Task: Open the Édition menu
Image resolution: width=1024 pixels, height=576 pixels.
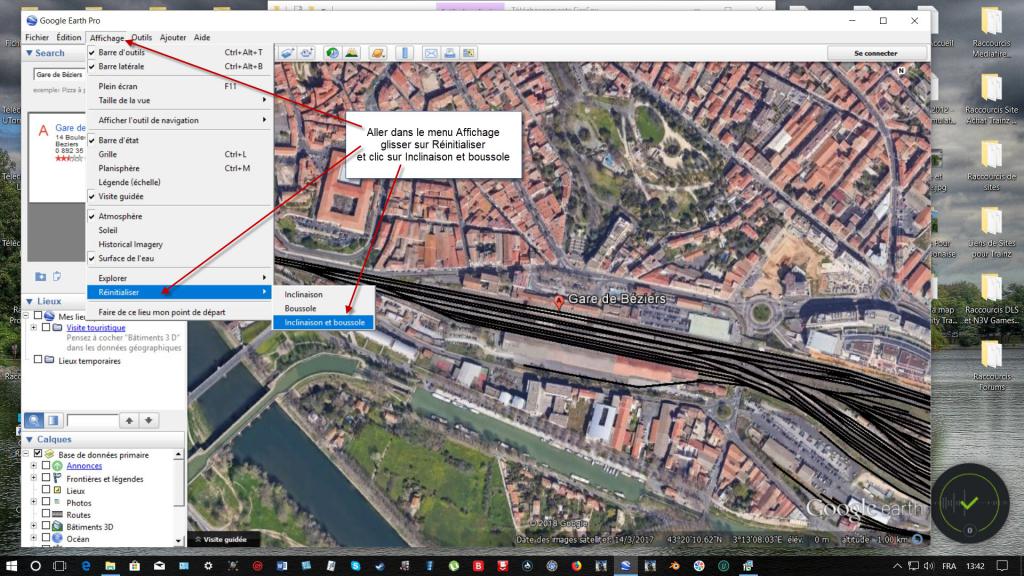Action: click(69, 38)
